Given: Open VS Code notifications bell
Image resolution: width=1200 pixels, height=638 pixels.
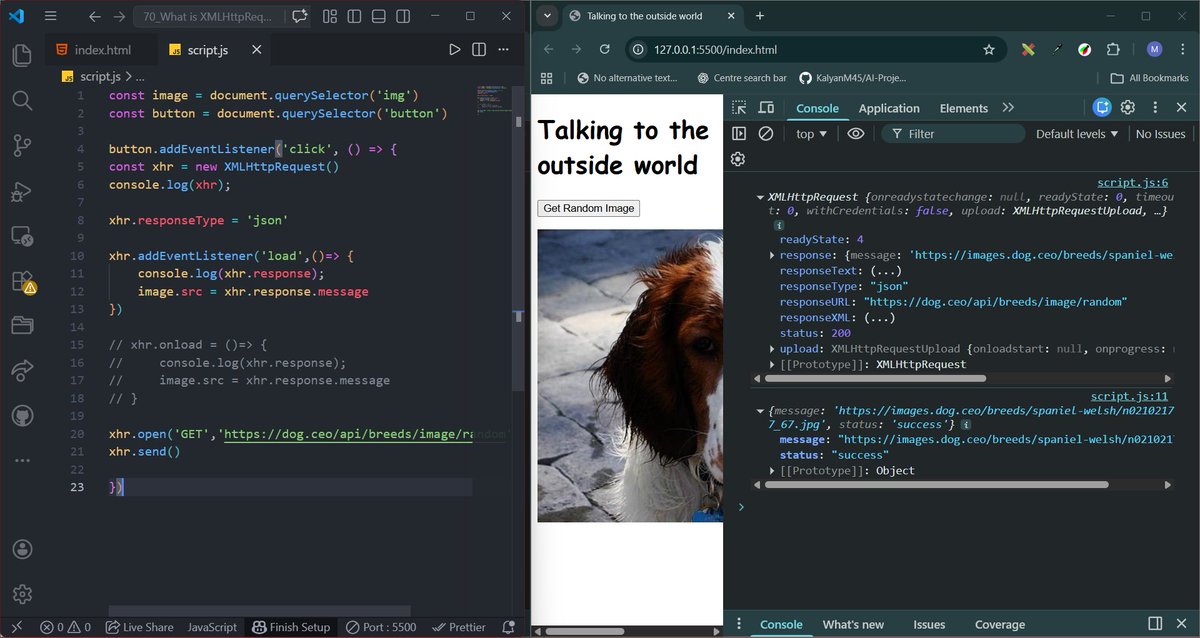Looking at the screenshot, I should tap(509, 627).
